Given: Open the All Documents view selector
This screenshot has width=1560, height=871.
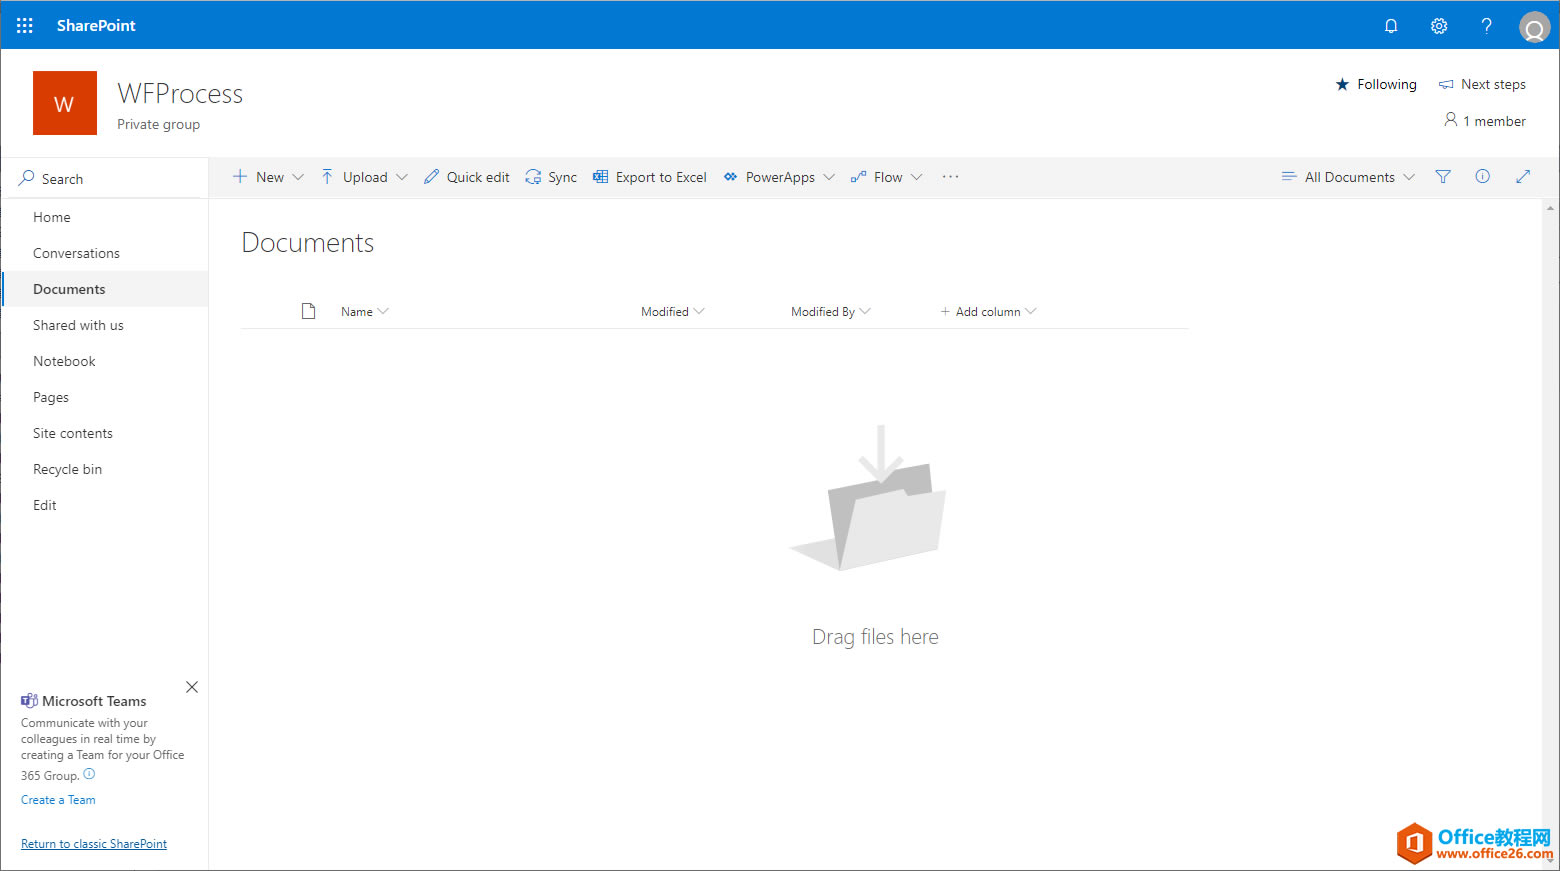Looking at the screenshot, I should coord(1349,177).
